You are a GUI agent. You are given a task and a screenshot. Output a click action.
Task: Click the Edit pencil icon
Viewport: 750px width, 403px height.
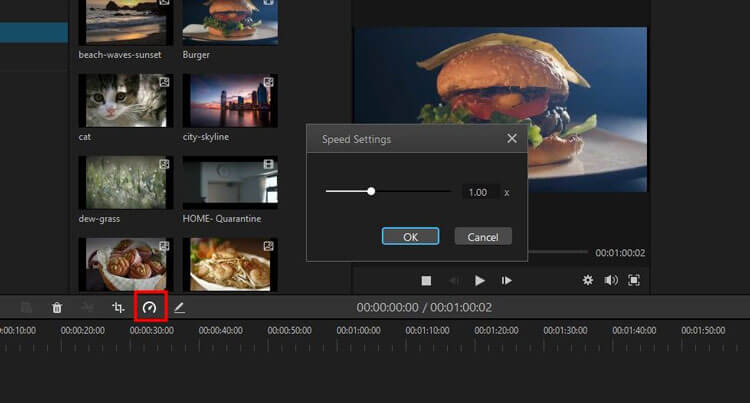[180, 308]
